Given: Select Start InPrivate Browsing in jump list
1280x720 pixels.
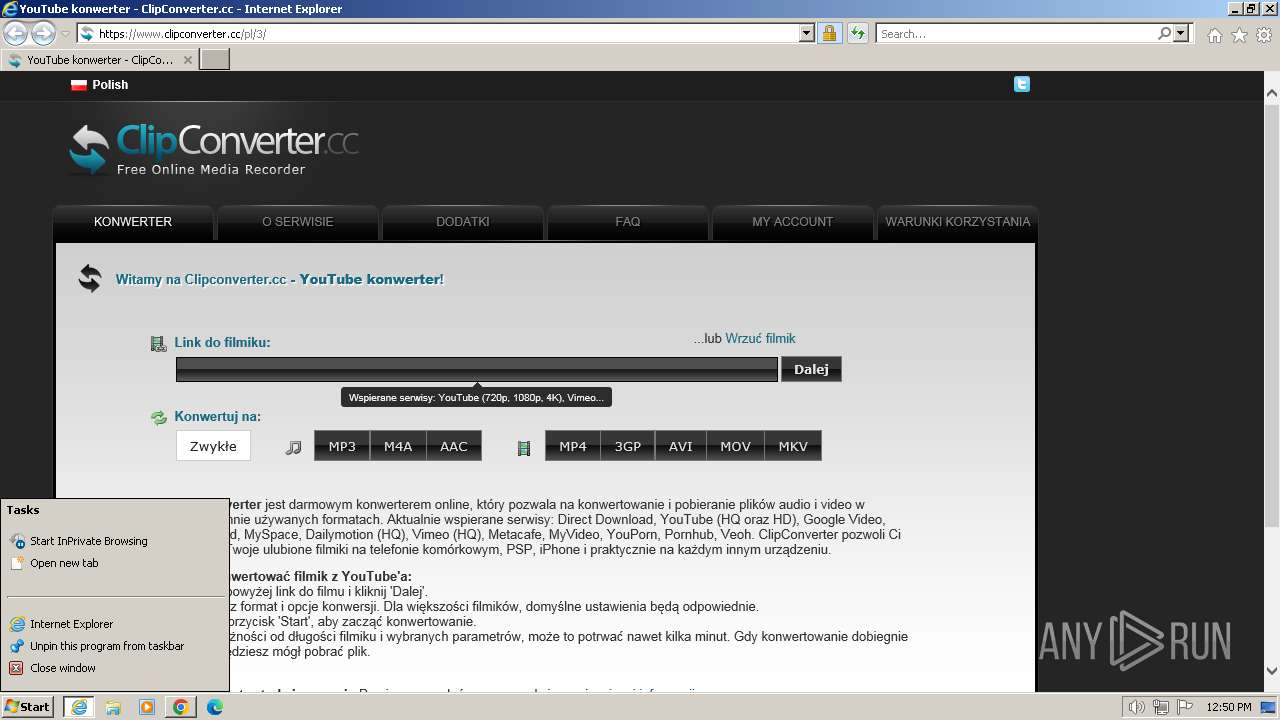Looking at the screenshot, I should [115, 541].
